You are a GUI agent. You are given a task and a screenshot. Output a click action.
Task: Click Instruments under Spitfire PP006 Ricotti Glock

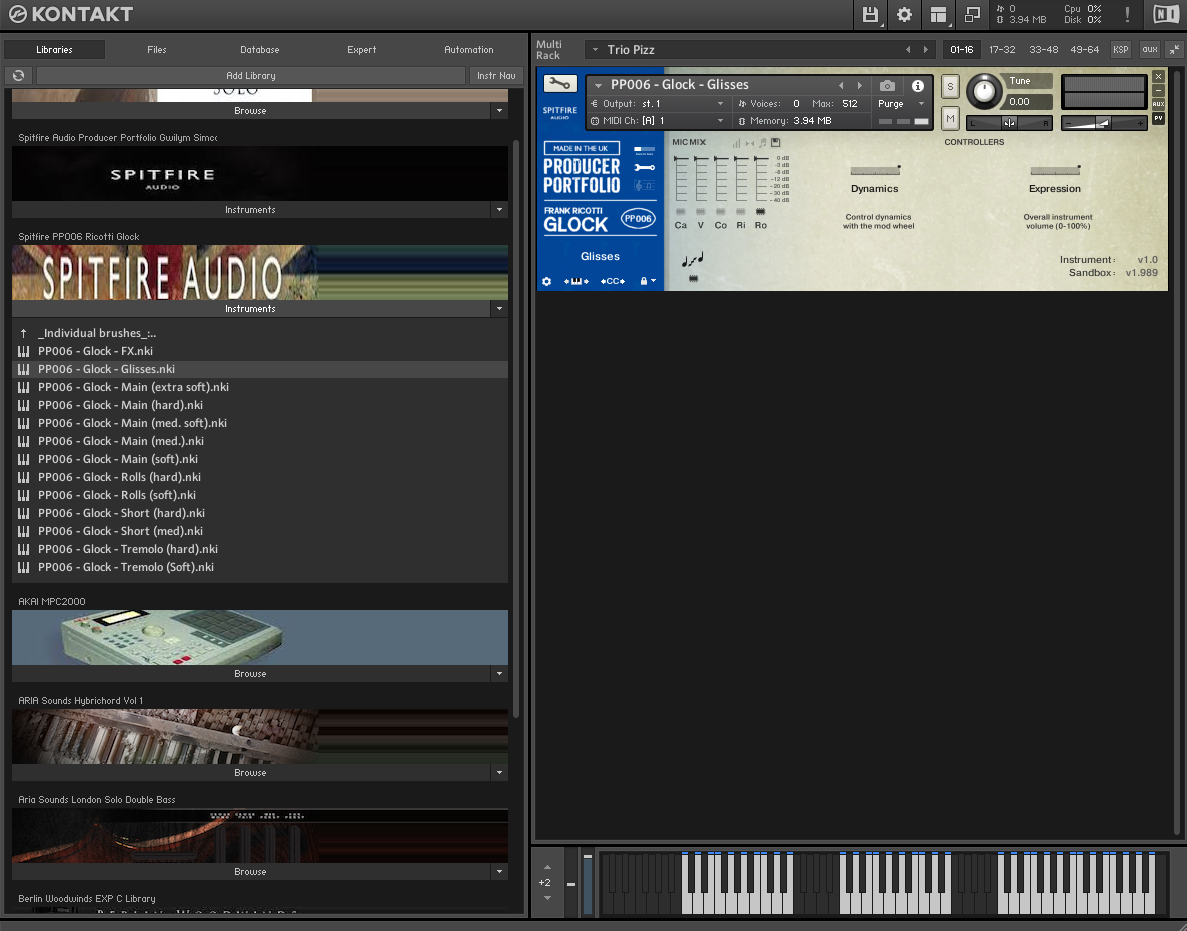coord(251,309)
